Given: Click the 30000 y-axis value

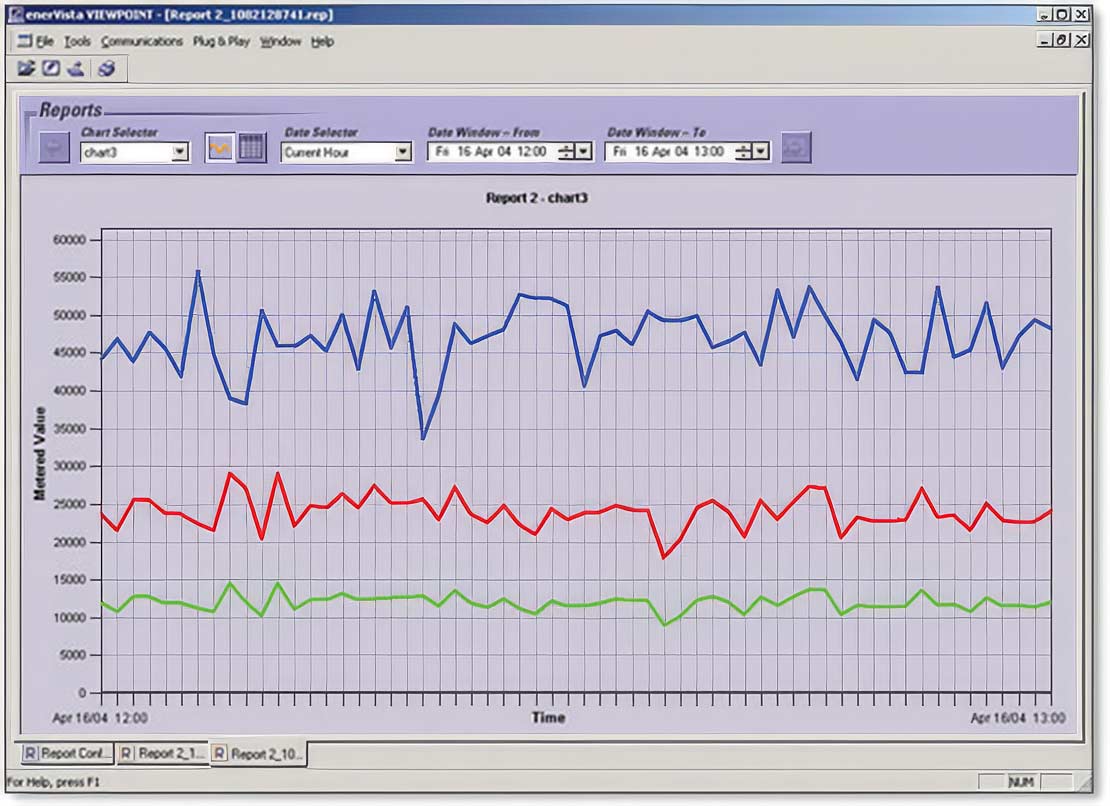Looking at the screenshot, I should click(x=69, y=466).
